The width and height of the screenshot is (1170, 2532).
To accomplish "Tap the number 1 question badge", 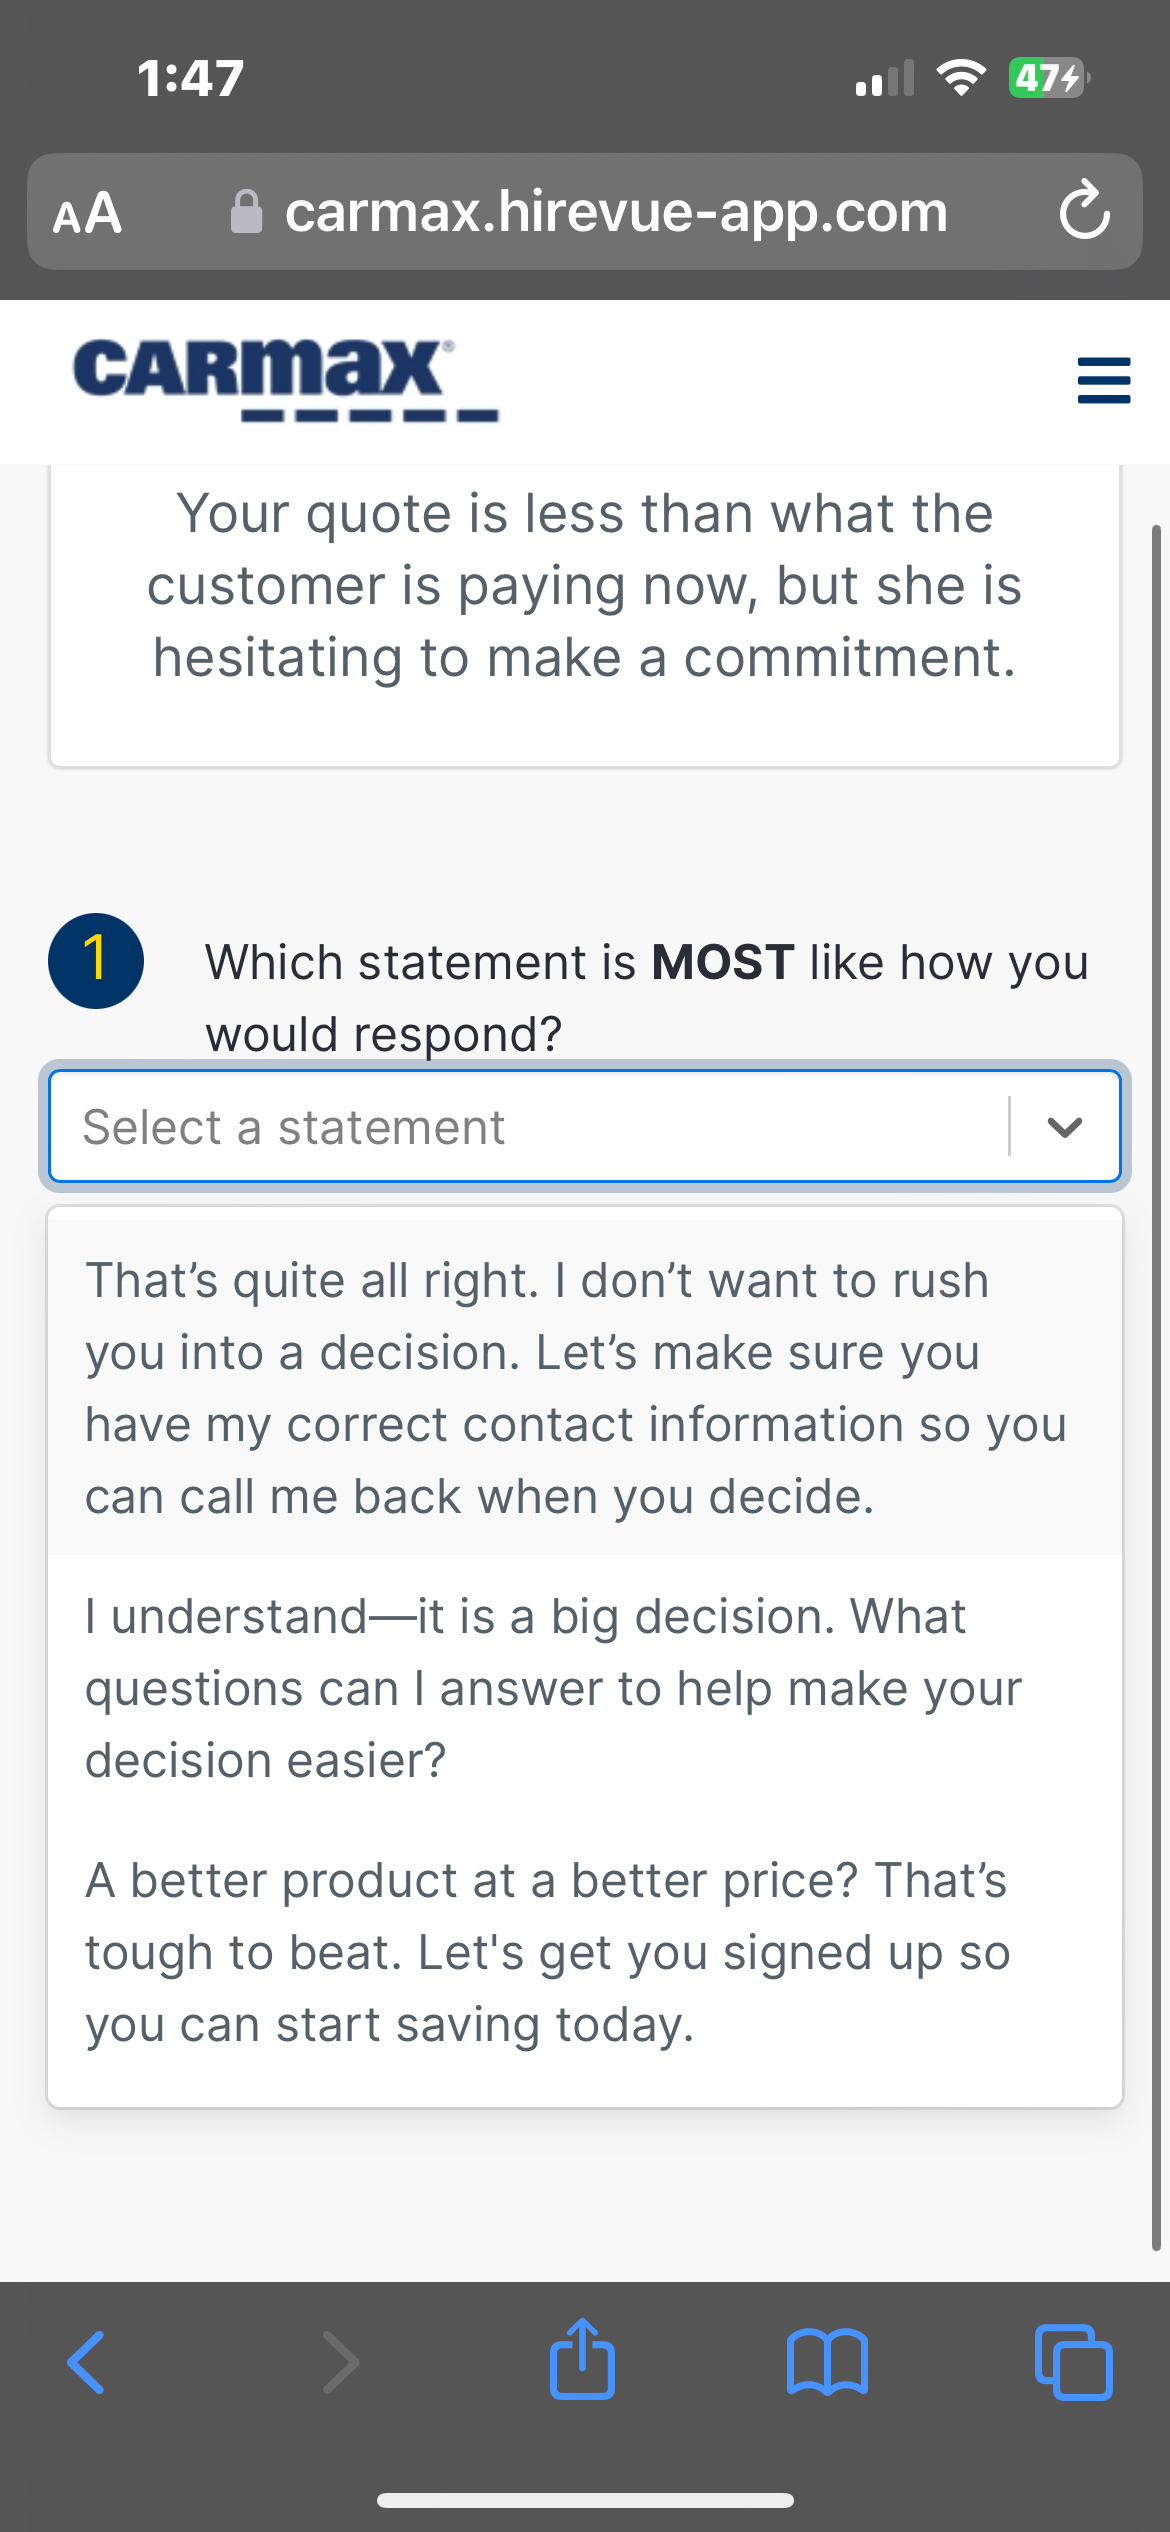I will coord(96,960).
